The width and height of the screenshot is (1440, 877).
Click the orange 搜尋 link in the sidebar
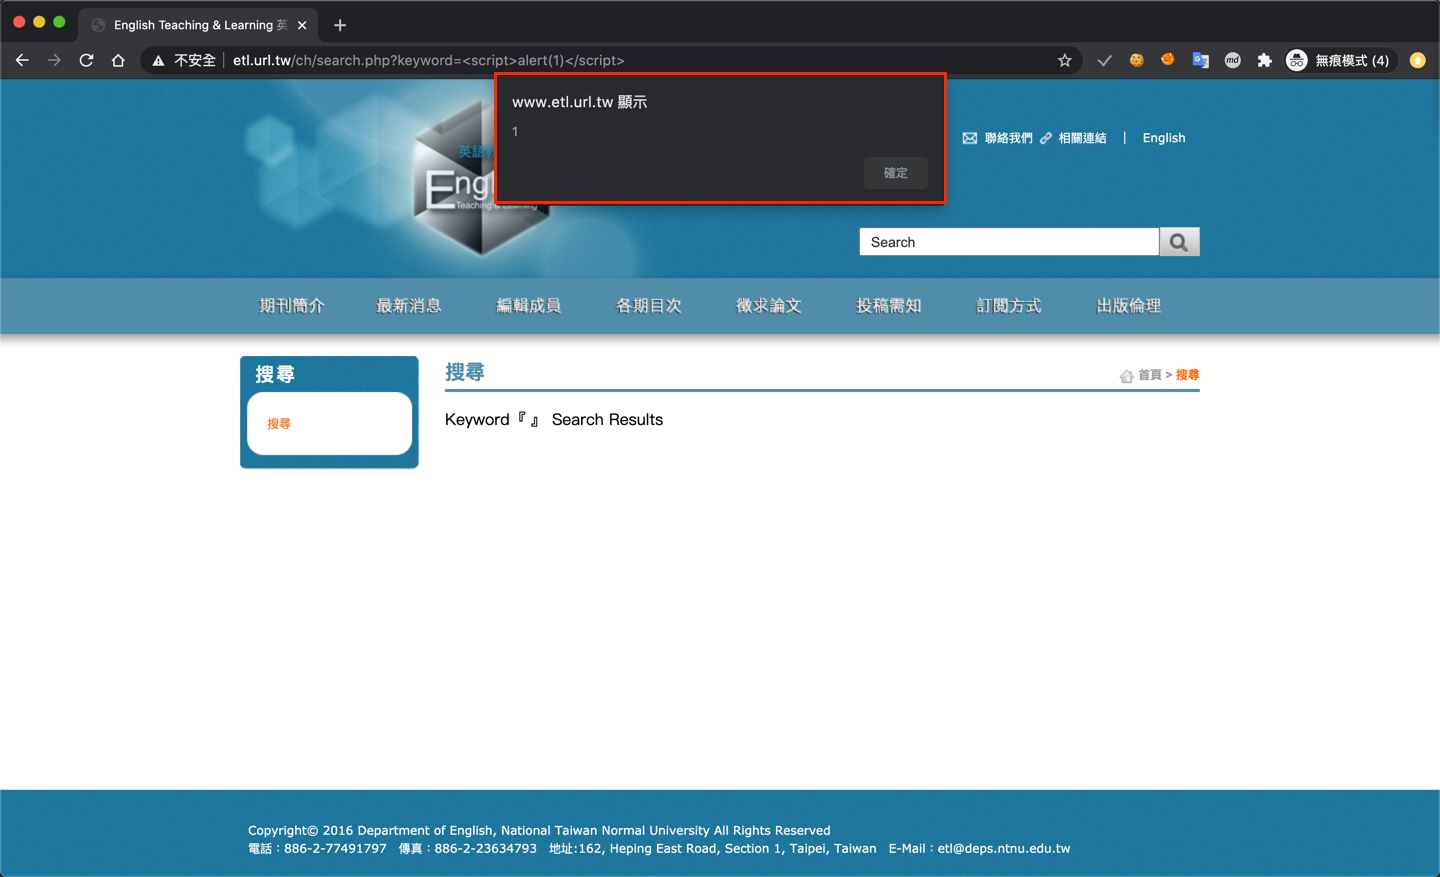coord(279,424)
